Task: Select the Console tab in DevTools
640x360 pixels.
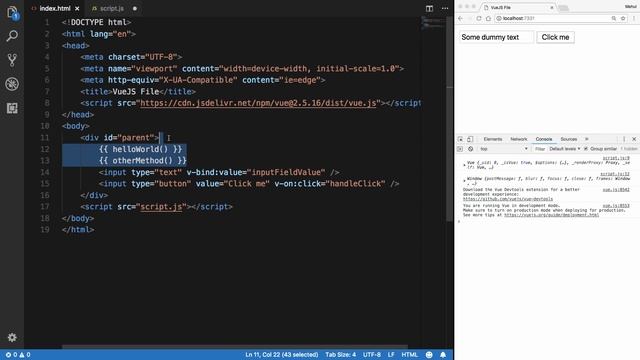Action: [544, 139]
